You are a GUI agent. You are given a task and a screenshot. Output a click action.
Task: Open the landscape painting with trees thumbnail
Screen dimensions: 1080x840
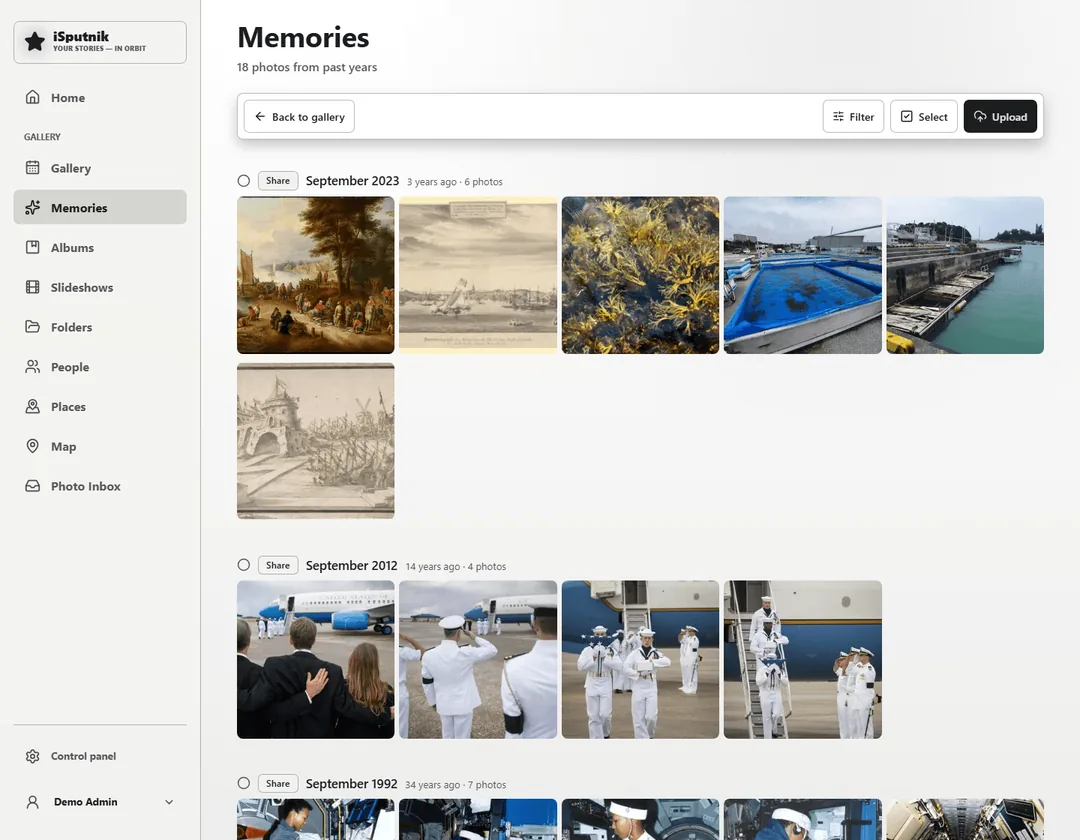315,275
